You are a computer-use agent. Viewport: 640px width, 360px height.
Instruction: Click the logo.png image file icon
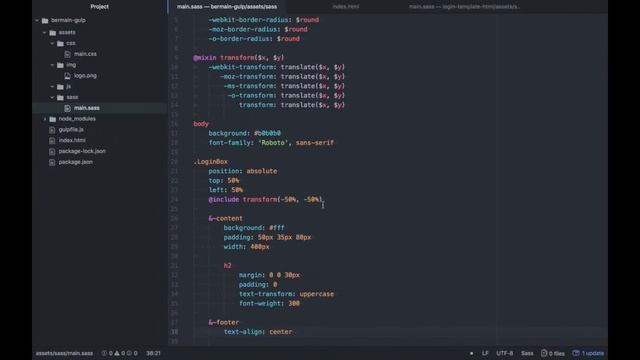pyautogui.click(x=68, y=76)
